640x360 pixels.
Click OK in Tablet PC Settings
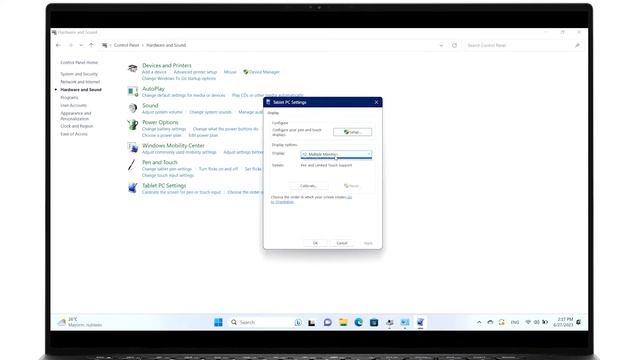tap(315, 243)
